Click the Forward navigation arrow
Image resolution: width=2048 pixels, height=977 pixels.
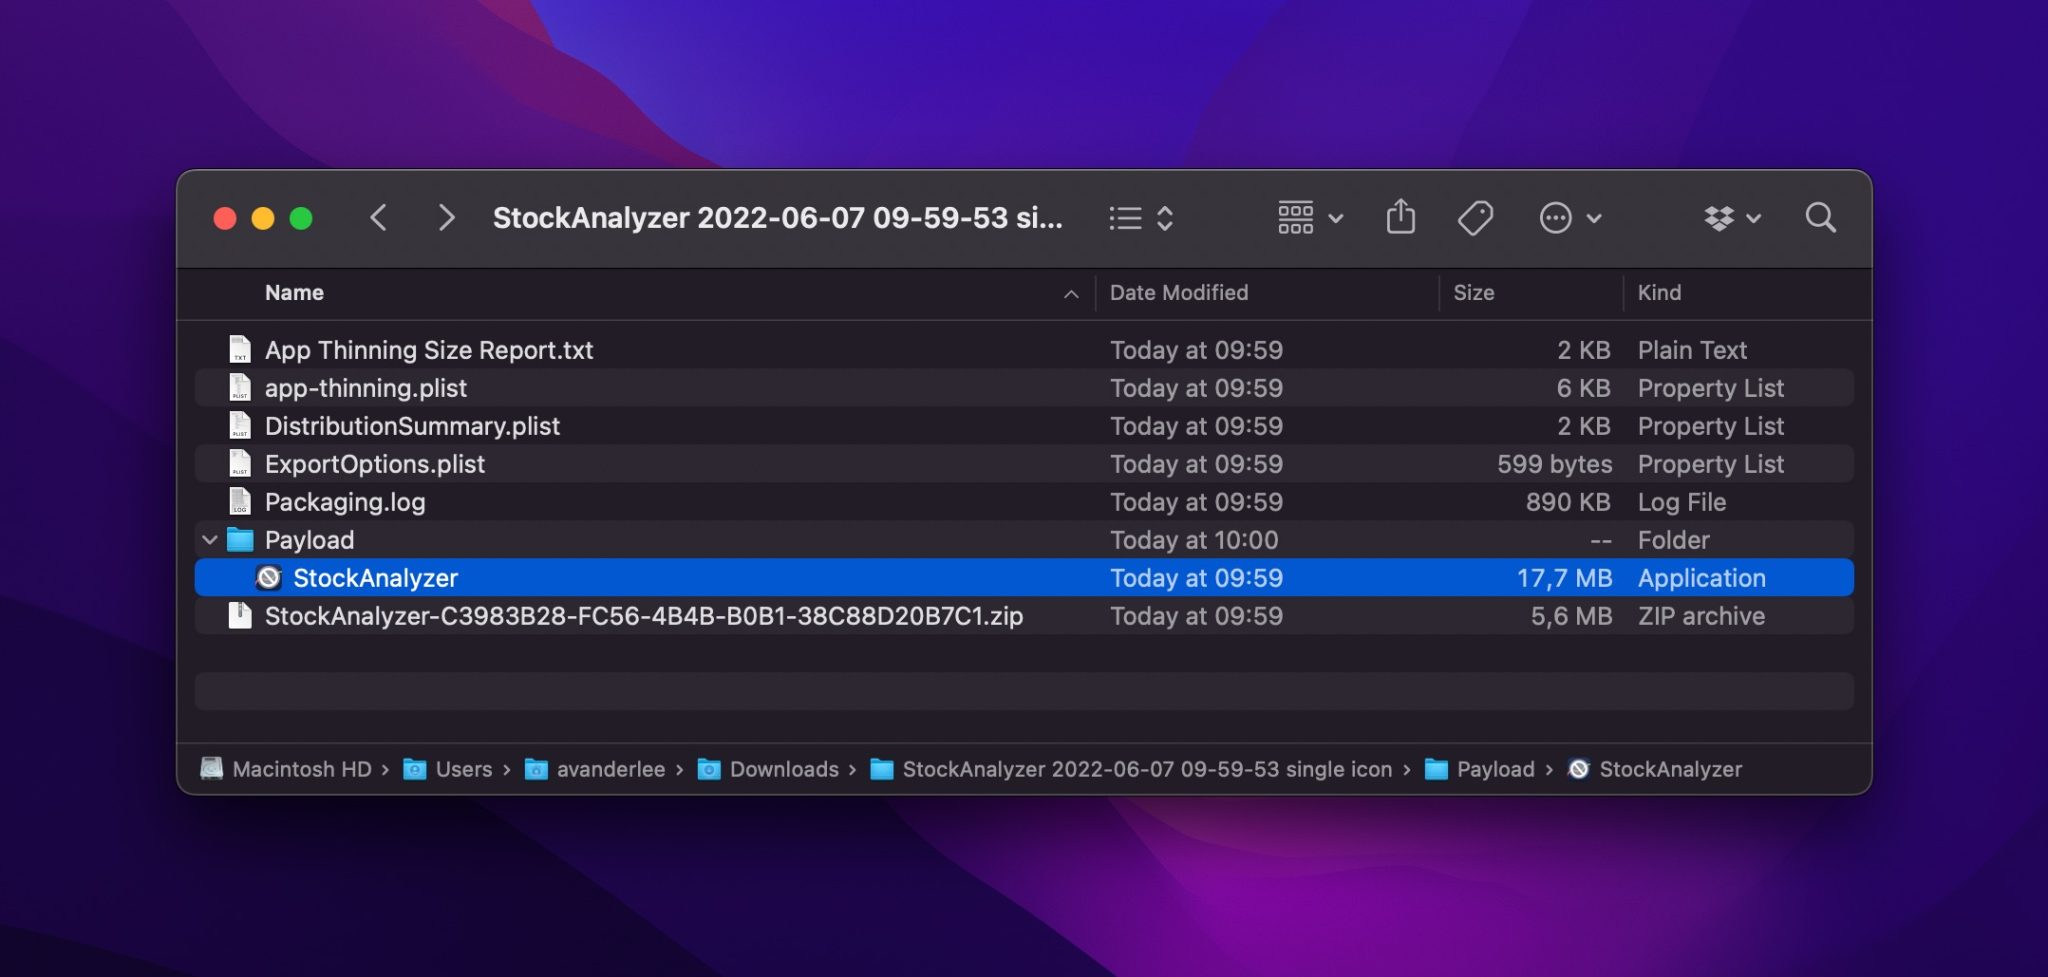click(447, 217)
